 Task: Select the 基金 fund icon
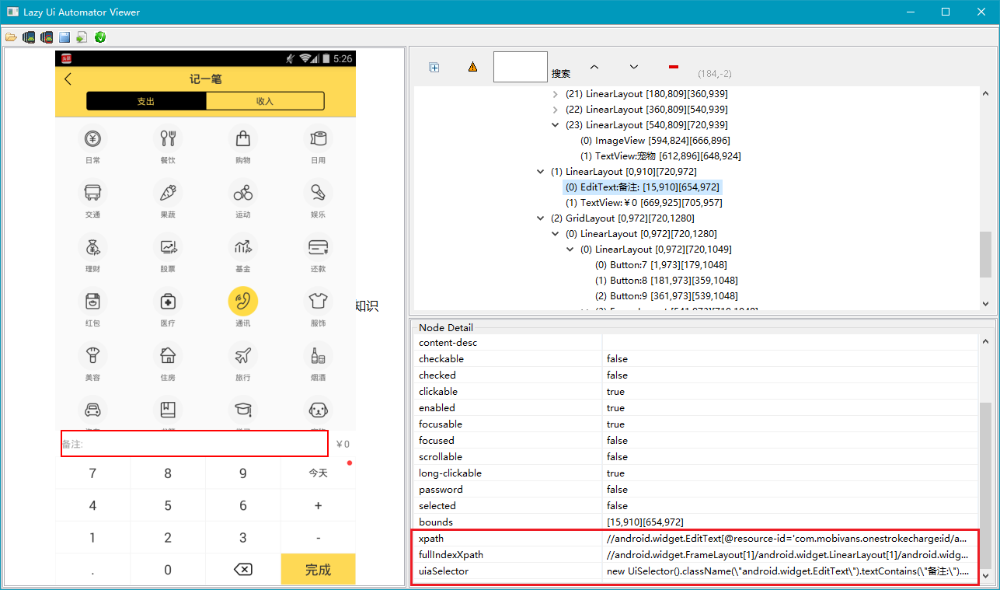point(243,247)
